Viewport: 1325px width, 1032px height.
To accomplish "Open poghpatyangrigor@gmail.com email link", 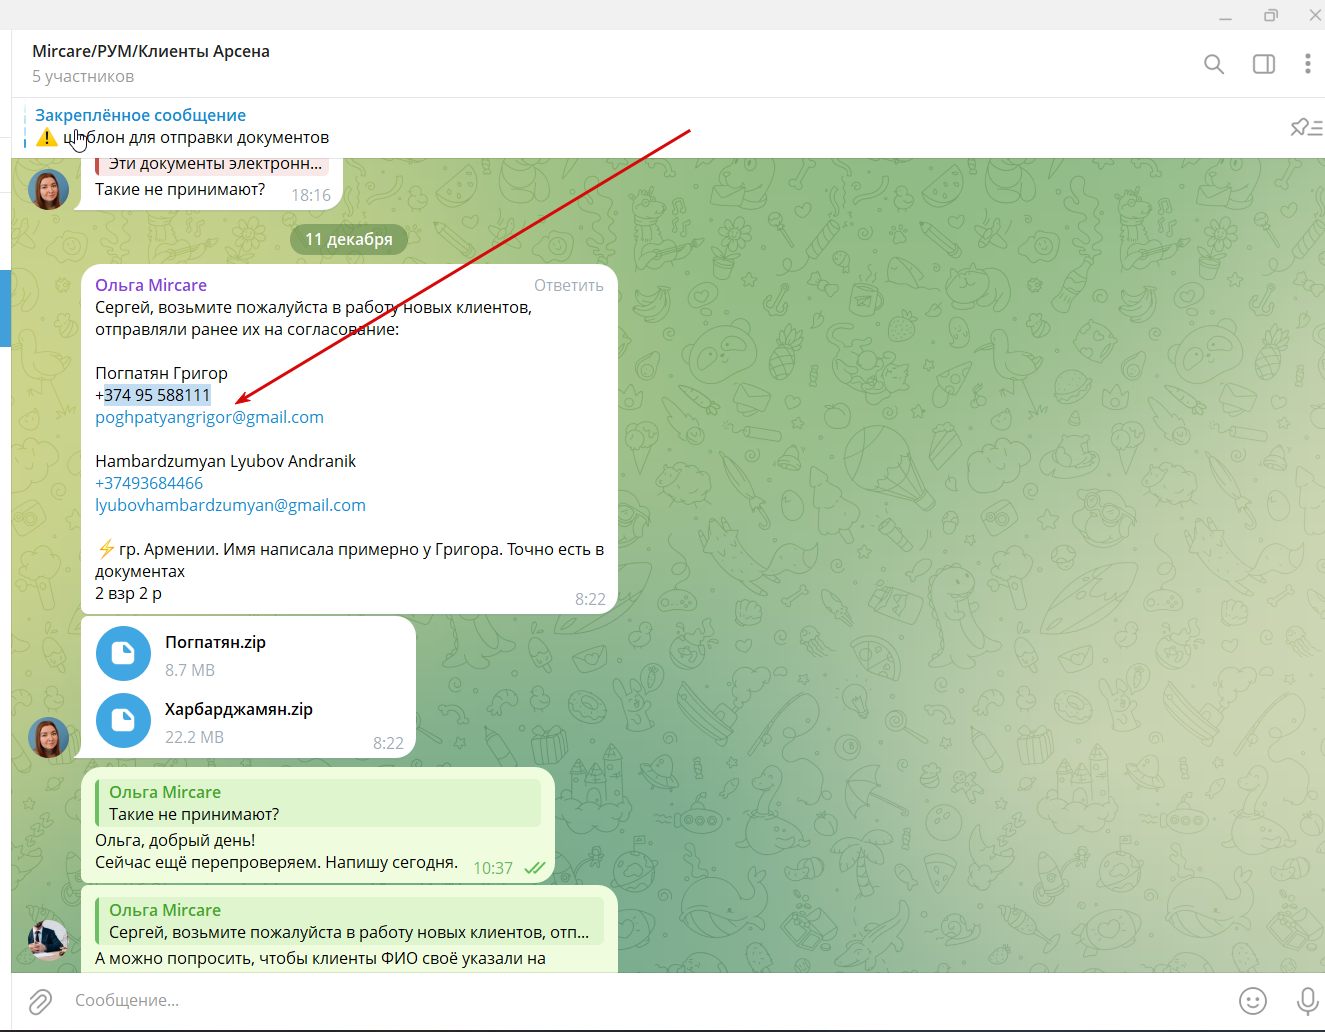I will pos(209,417).
